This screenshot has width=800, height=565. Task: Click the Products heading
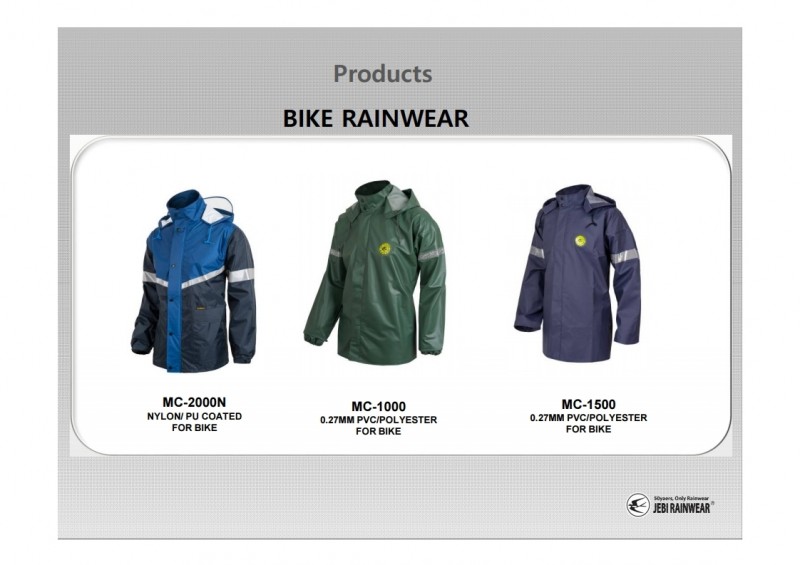pyautogui.click(x=383, y=73)
